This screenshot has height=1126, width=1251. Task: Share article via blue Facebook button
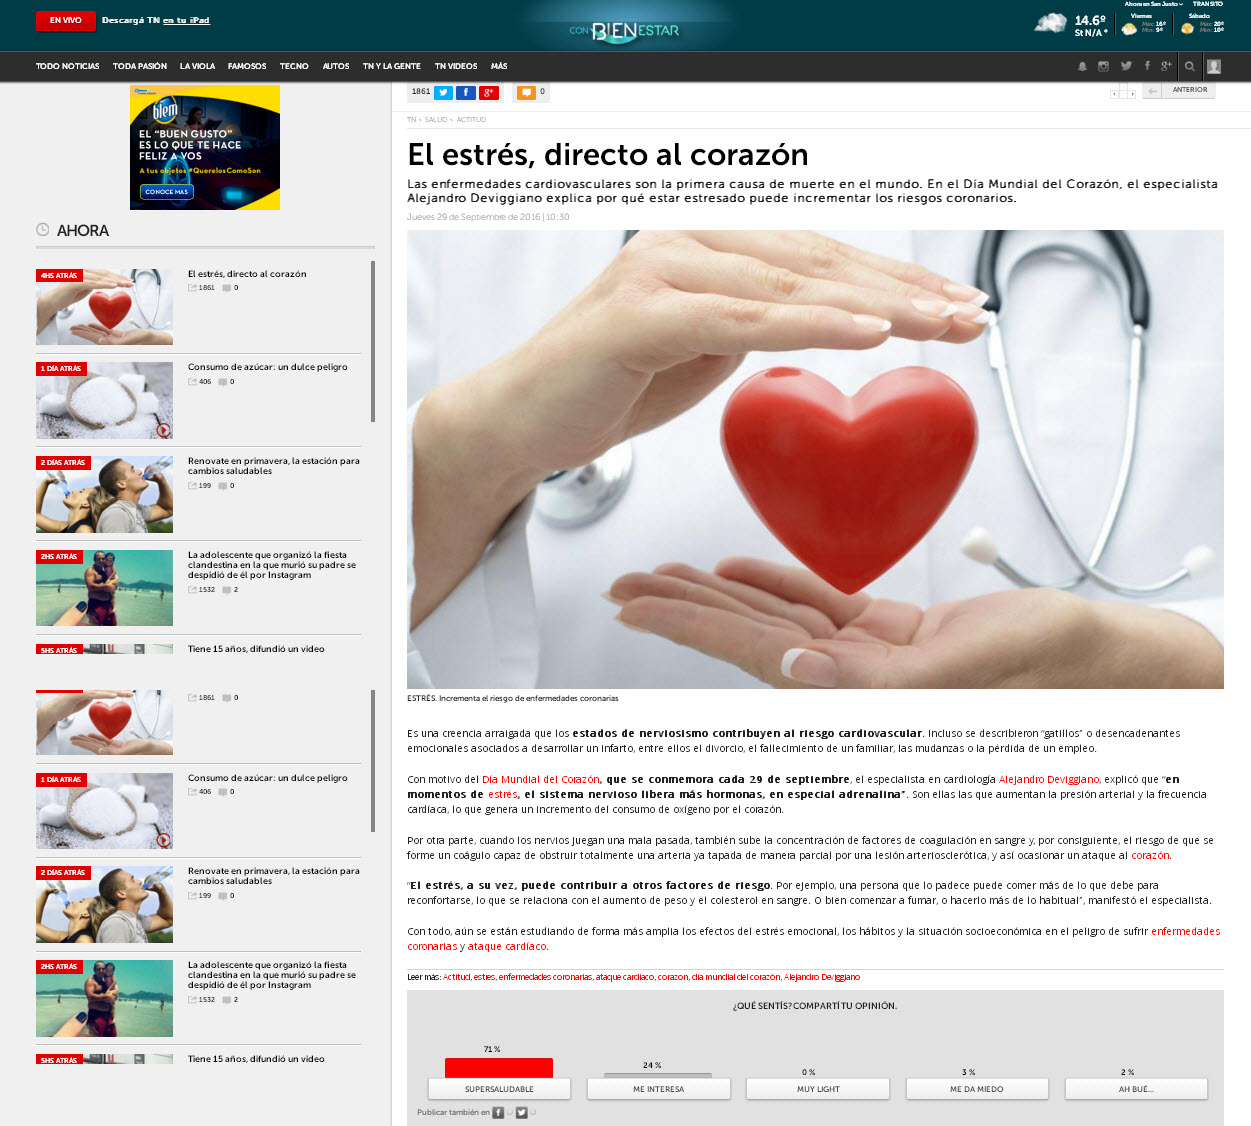[x=466, y=92]
